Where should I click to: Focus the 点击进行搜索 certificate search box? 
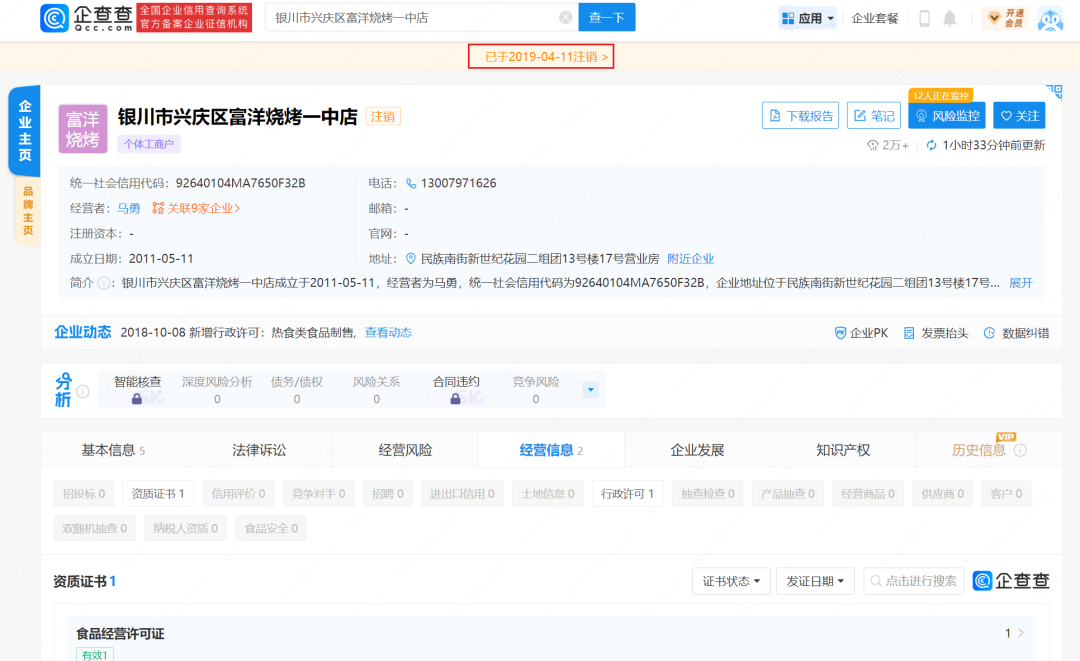913,581
